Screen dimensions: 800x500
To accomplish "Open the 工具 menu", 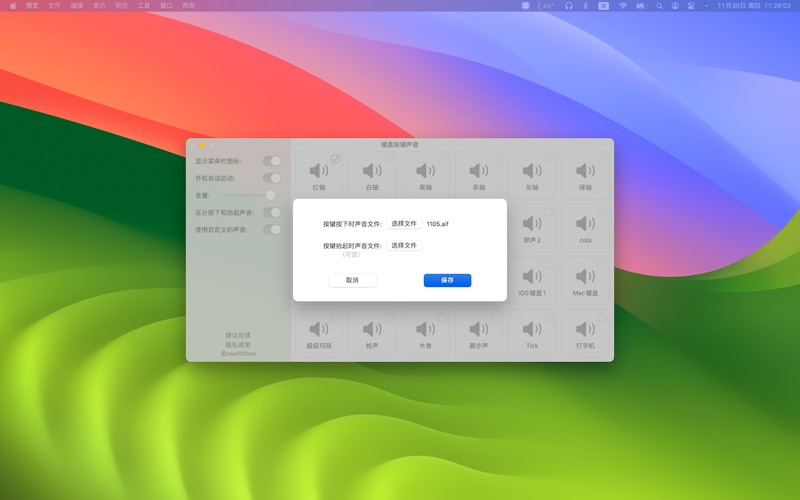I will click(x=144, y=6).
